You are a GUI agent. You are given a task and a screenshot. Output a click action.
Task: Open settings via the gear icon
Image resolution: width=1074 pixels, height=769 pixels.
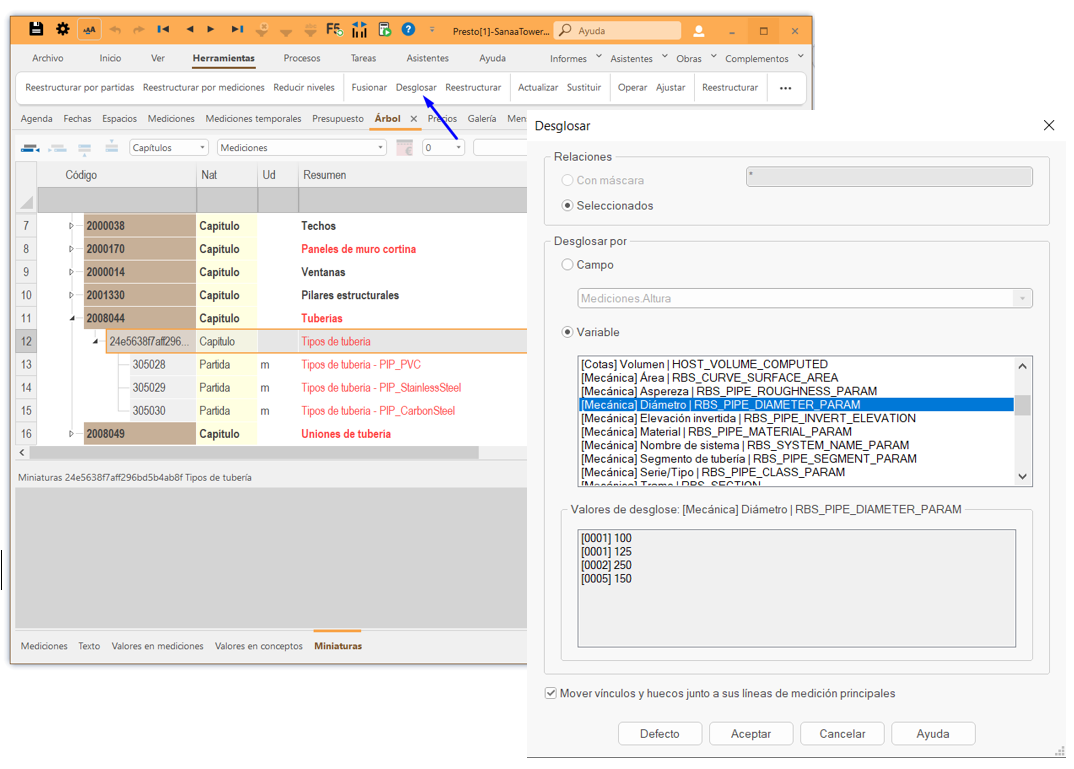point(62,29)
